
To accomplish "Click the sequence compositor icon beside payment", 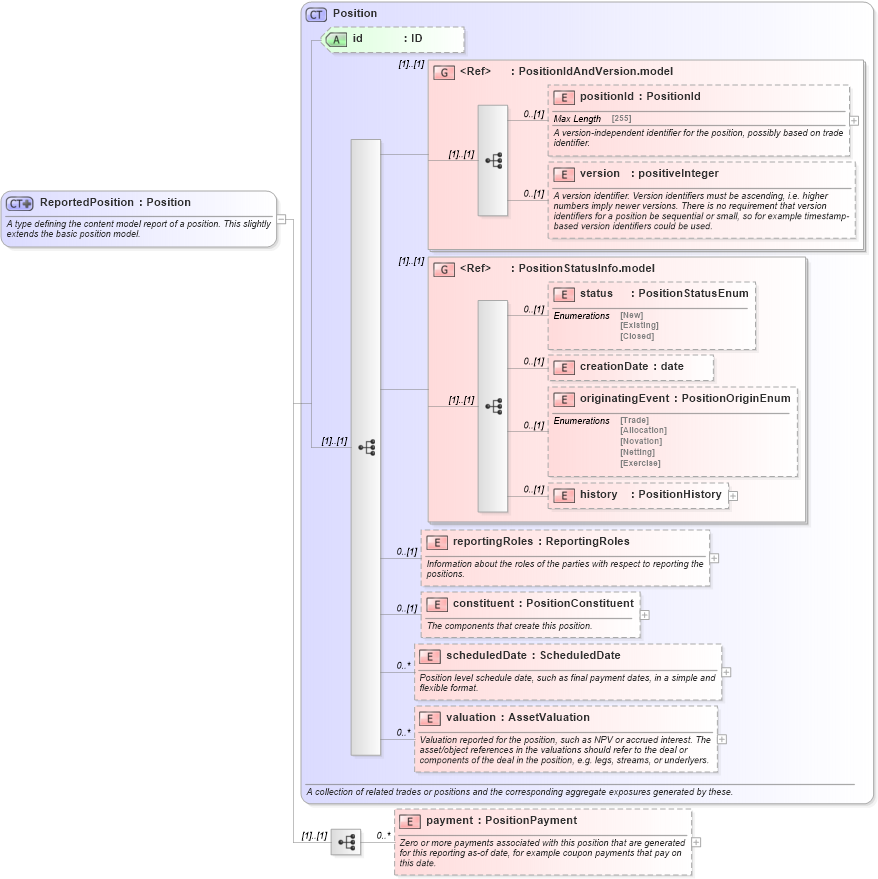I will coord(348,841).
